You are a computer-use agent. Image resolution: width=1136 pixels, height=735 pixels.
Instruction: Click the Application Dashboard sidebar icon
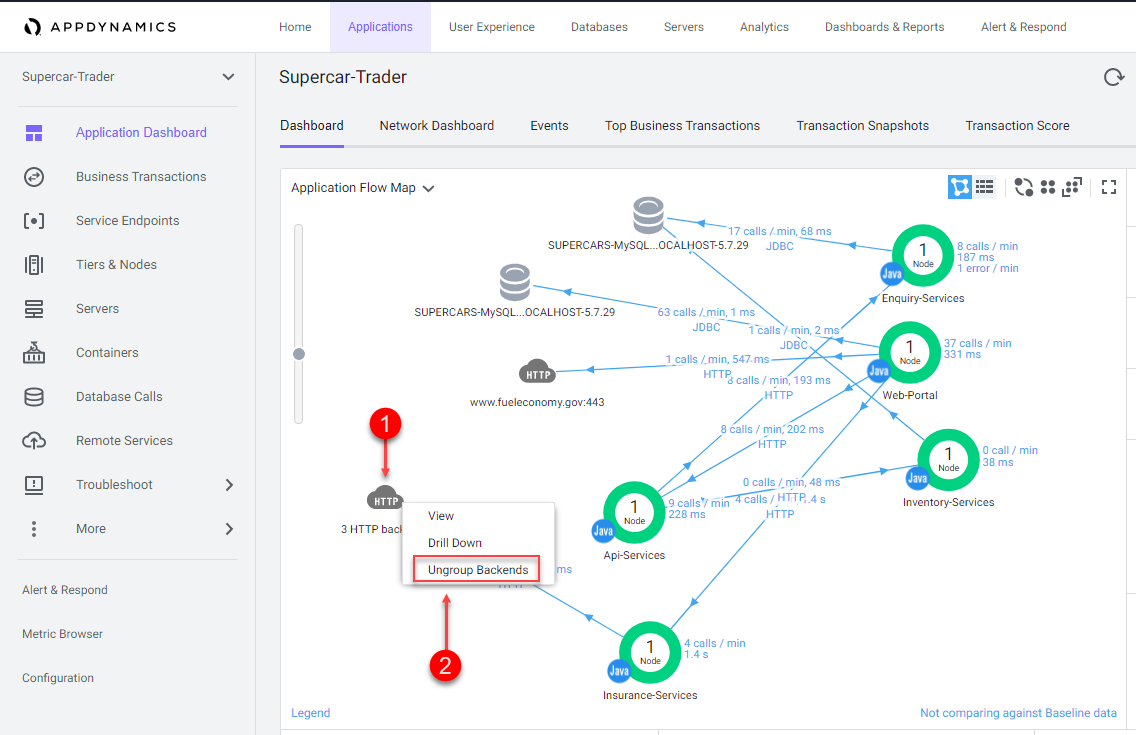pos(34,133)
